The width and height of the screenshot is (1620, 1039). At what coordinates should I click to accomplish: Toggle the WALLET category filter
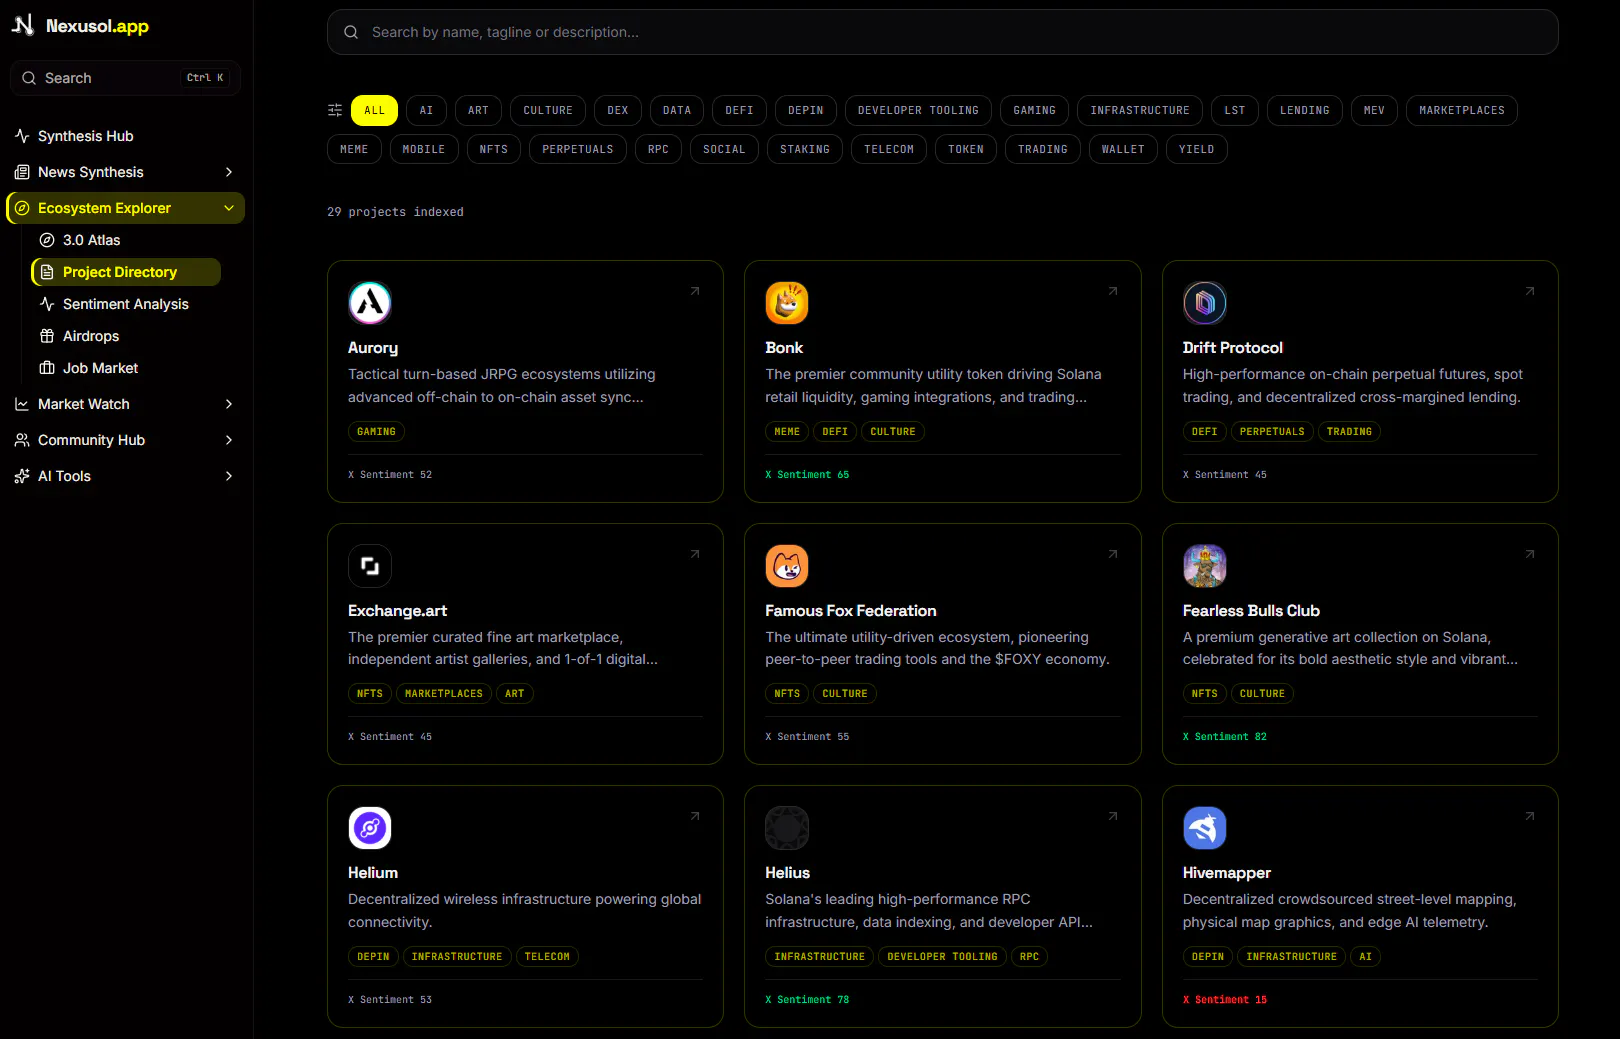pos(1123,149)
